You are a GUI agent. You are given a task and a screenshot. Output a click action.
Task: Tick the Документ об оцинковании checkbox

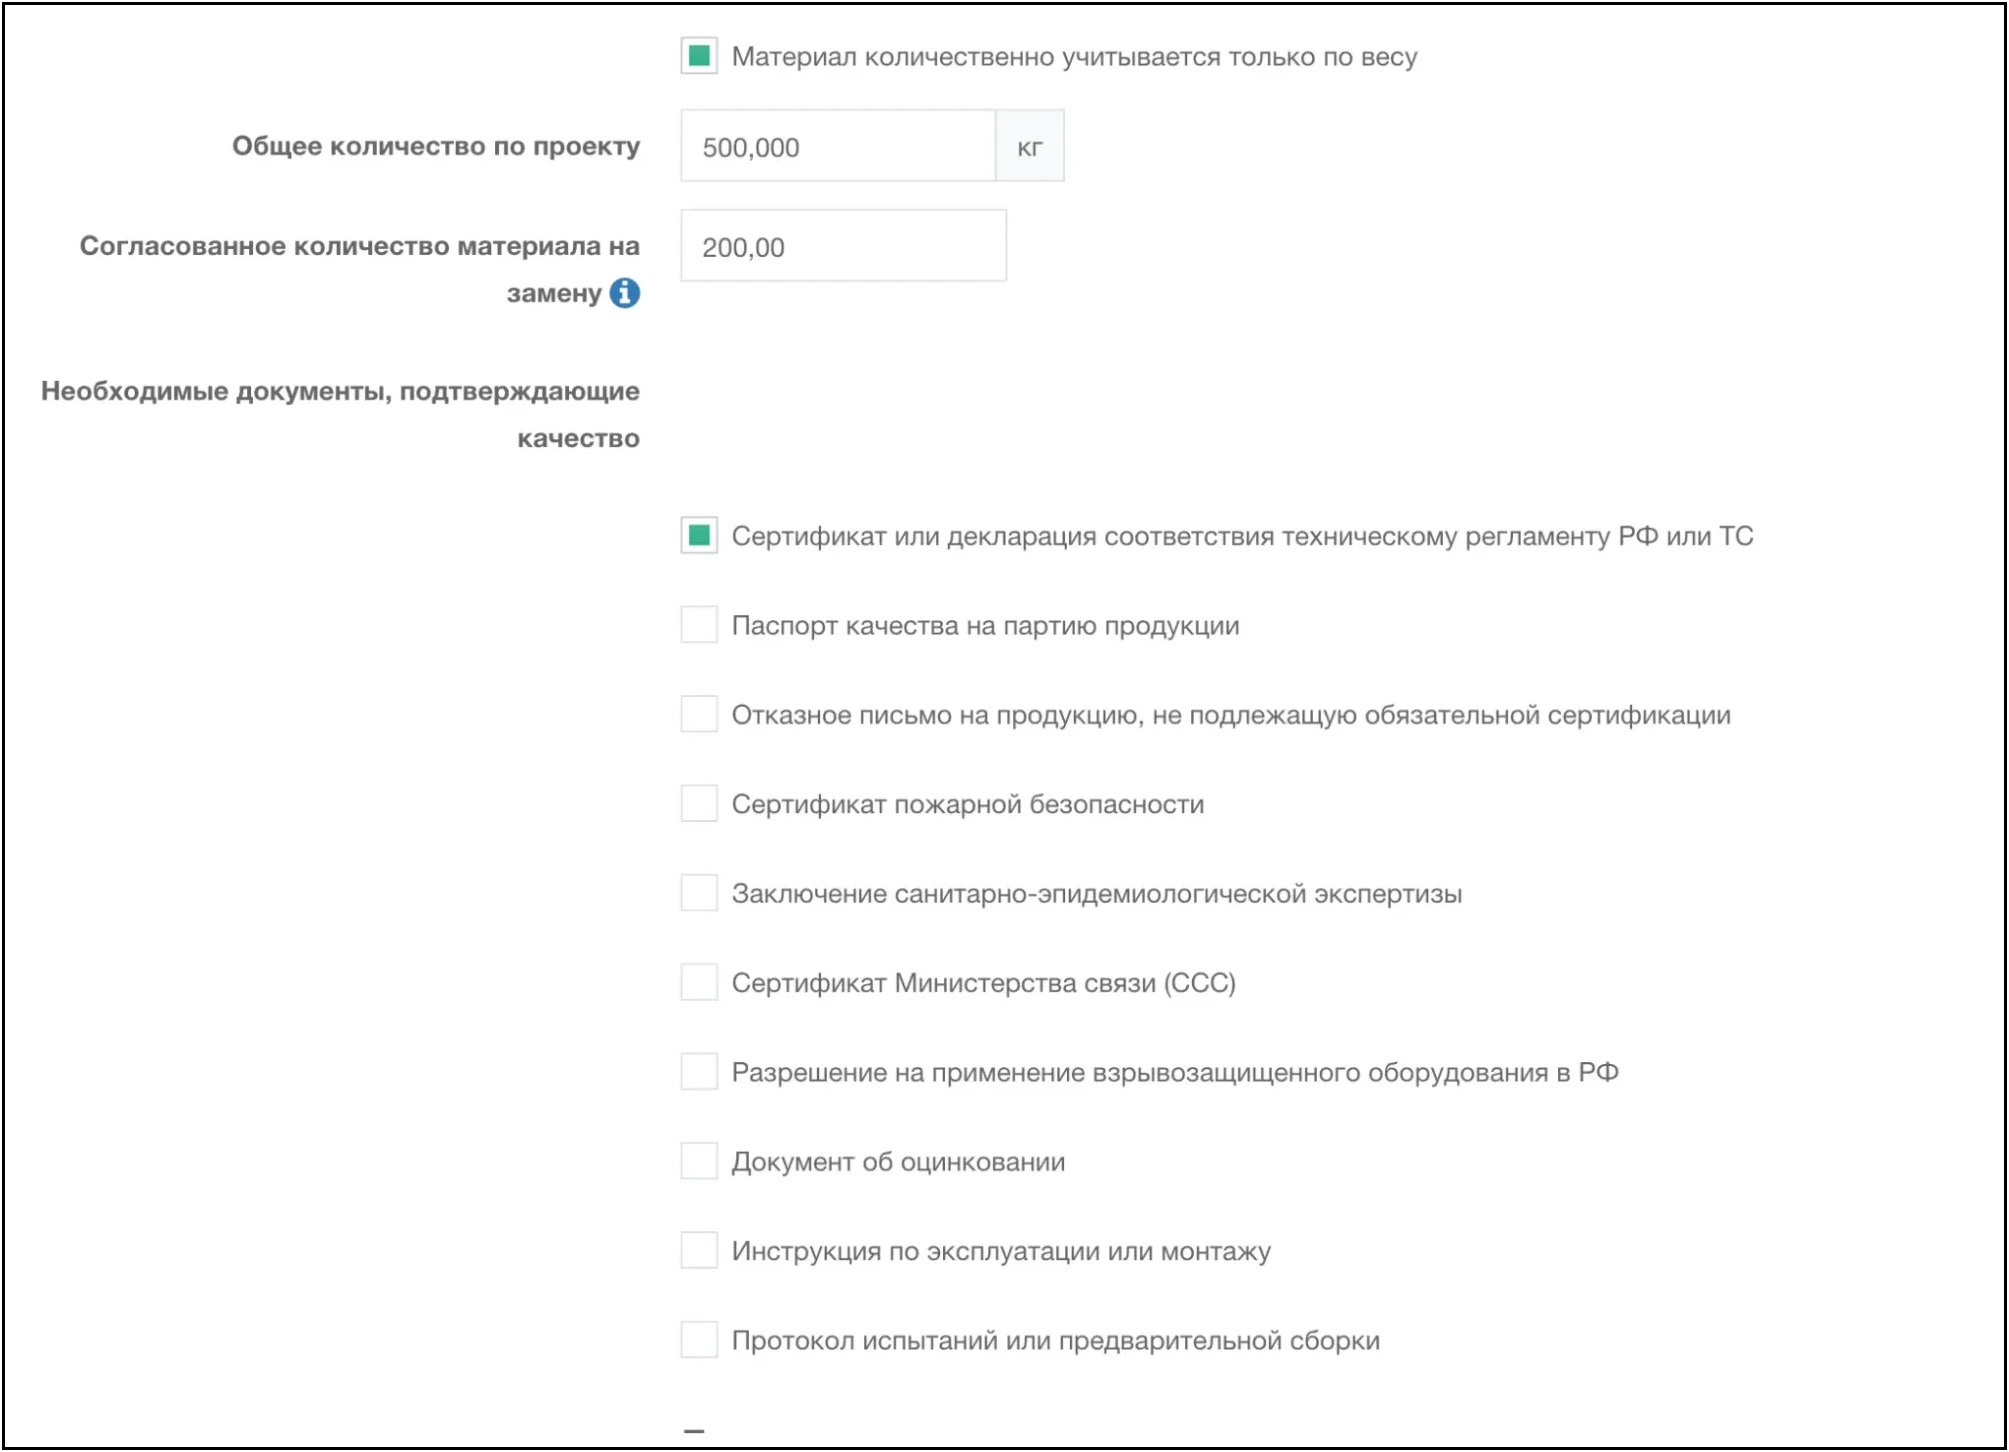click(x=699, y=1161)
